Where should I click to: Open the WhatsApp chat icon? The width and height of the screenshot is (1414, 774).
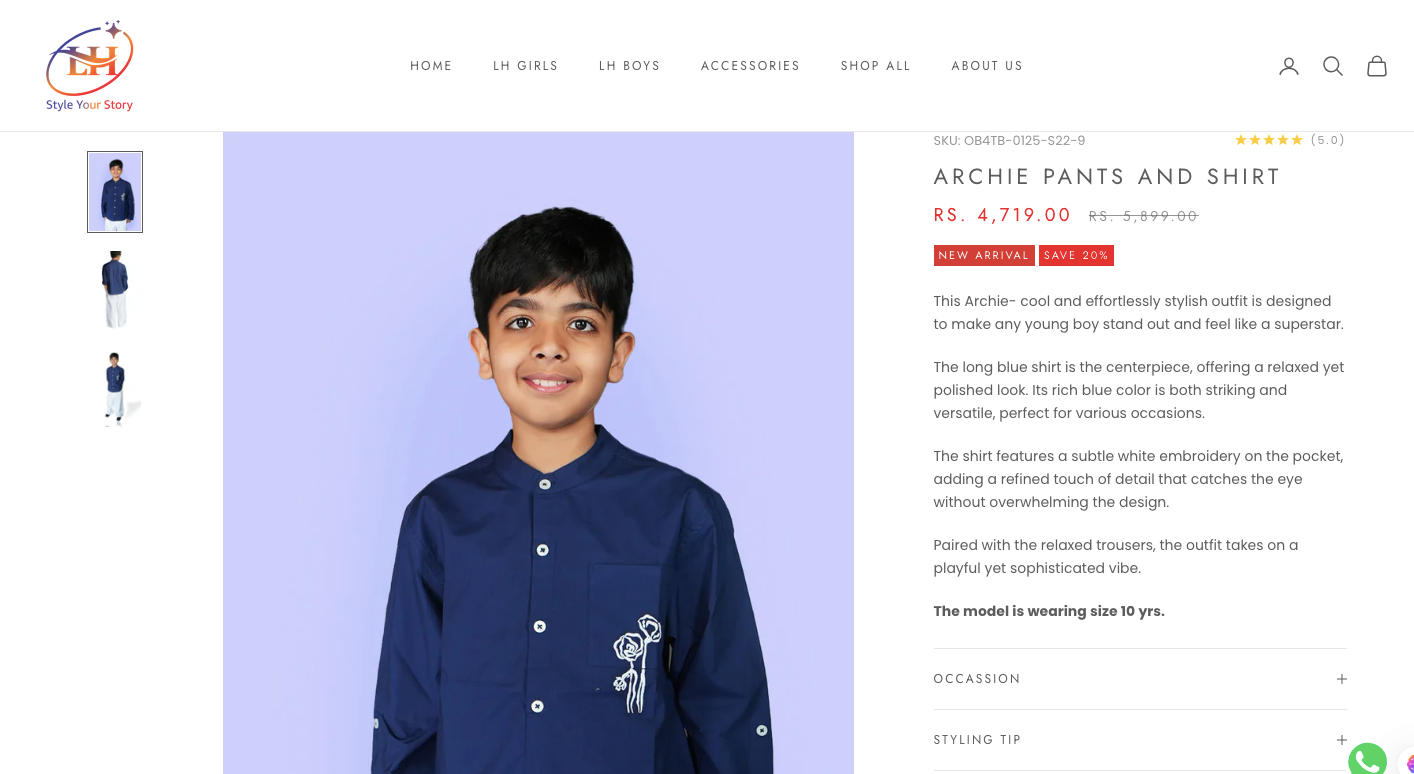point(1367,760)
